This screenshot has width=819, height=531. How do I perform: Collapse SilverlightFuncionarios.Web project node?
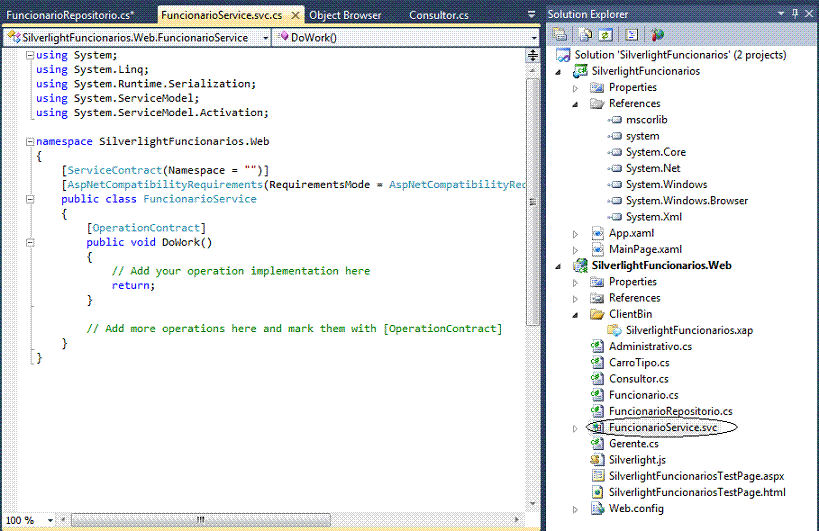click(x=558, y=266)
